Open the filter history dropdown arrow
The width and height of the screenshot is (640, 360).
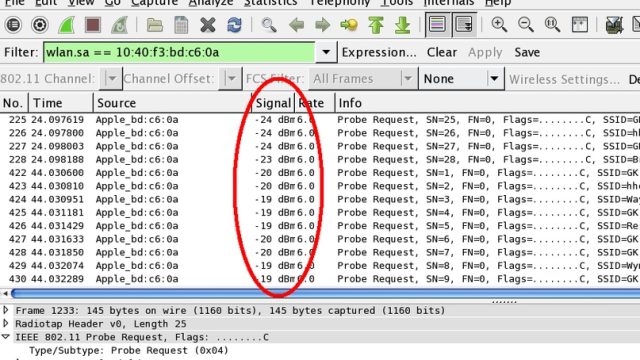tap(326, 52)
